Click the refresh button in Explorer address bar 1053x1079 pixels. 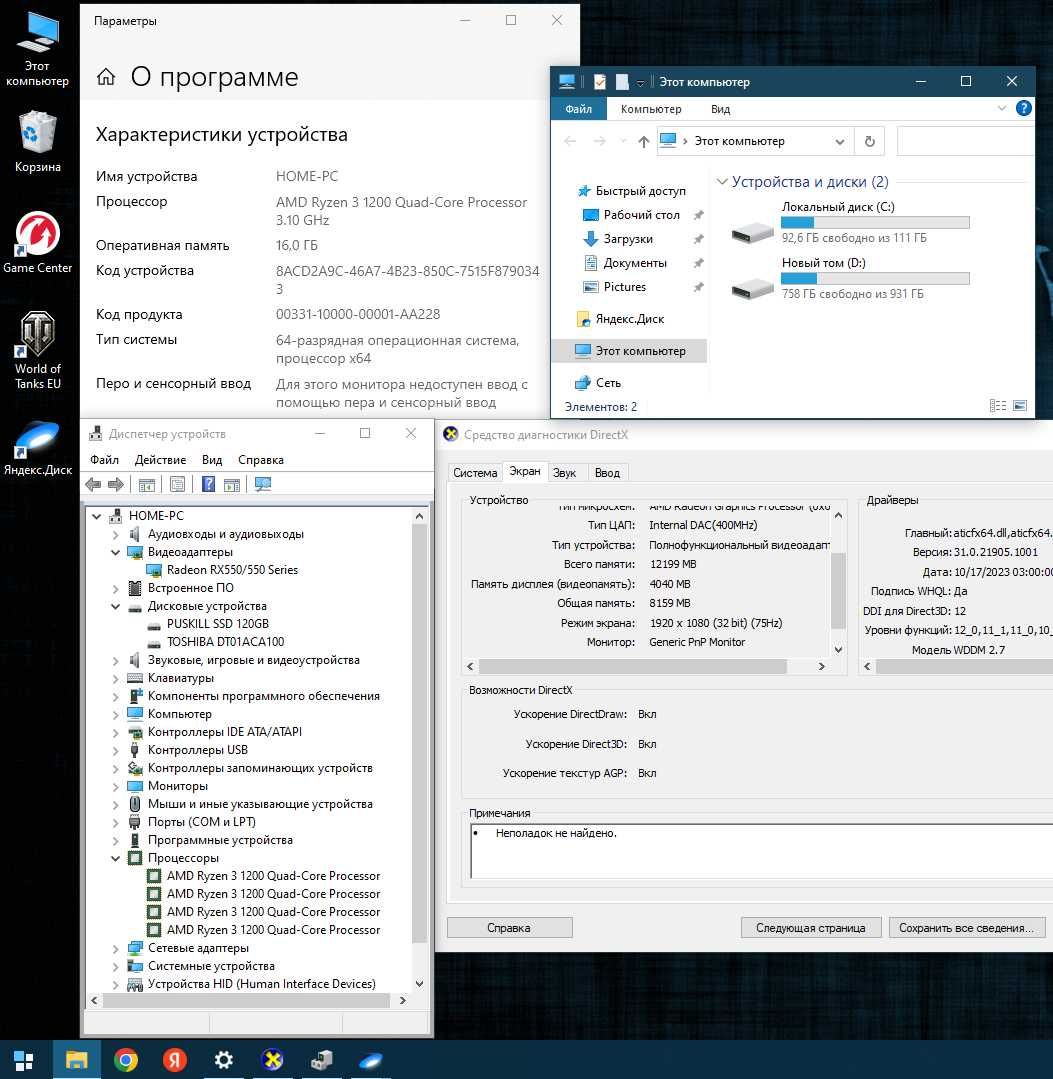(869, 141)
